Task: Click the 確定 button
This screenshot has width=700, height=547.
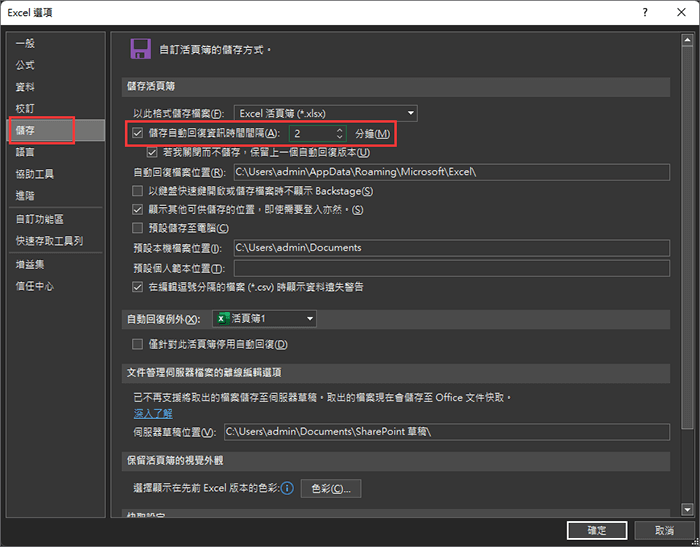Action: (x=597, y=530)
